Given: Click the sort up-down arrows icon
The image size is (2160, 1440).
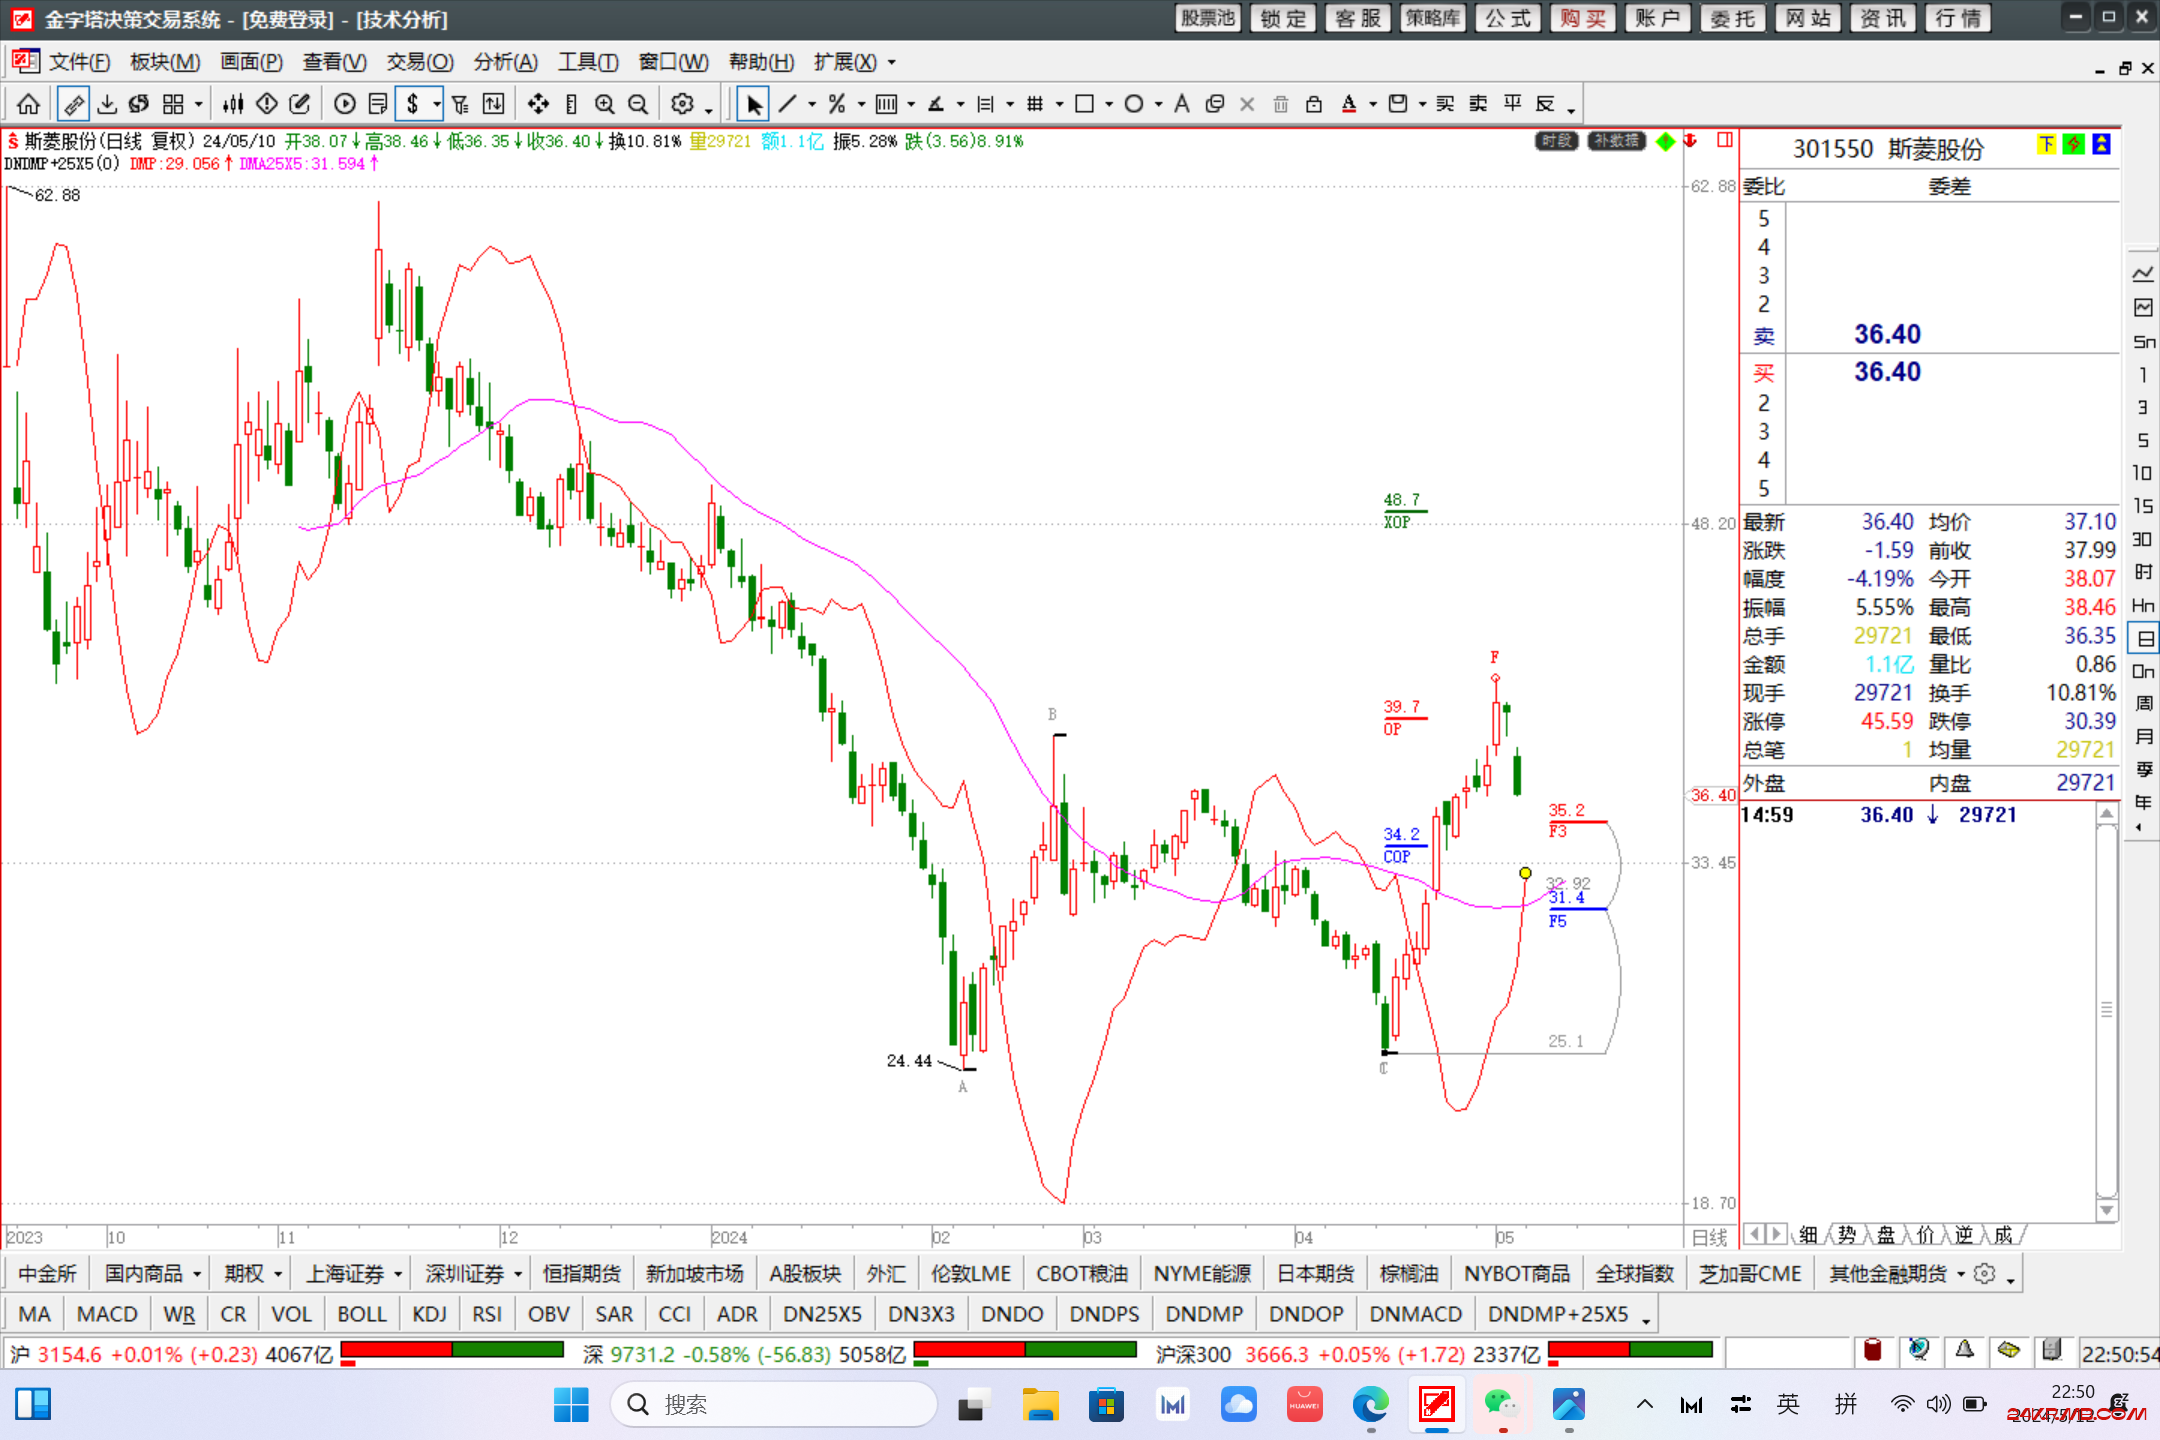Looking at the screenshot, I should click(493, 104).
